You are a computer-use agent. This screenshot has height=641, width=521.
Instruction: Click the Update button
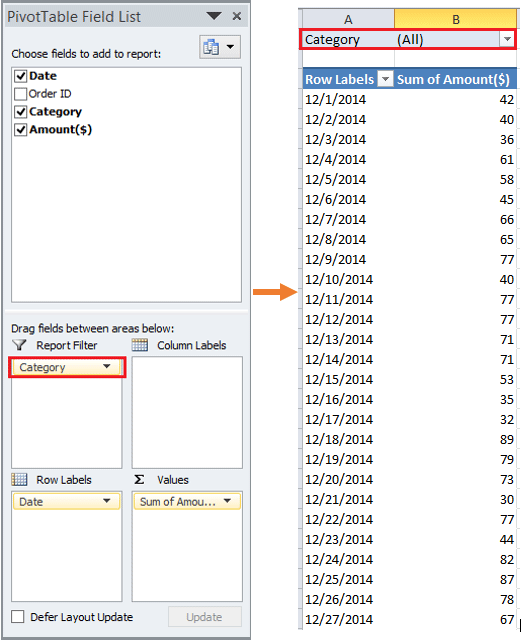[204, 616]
